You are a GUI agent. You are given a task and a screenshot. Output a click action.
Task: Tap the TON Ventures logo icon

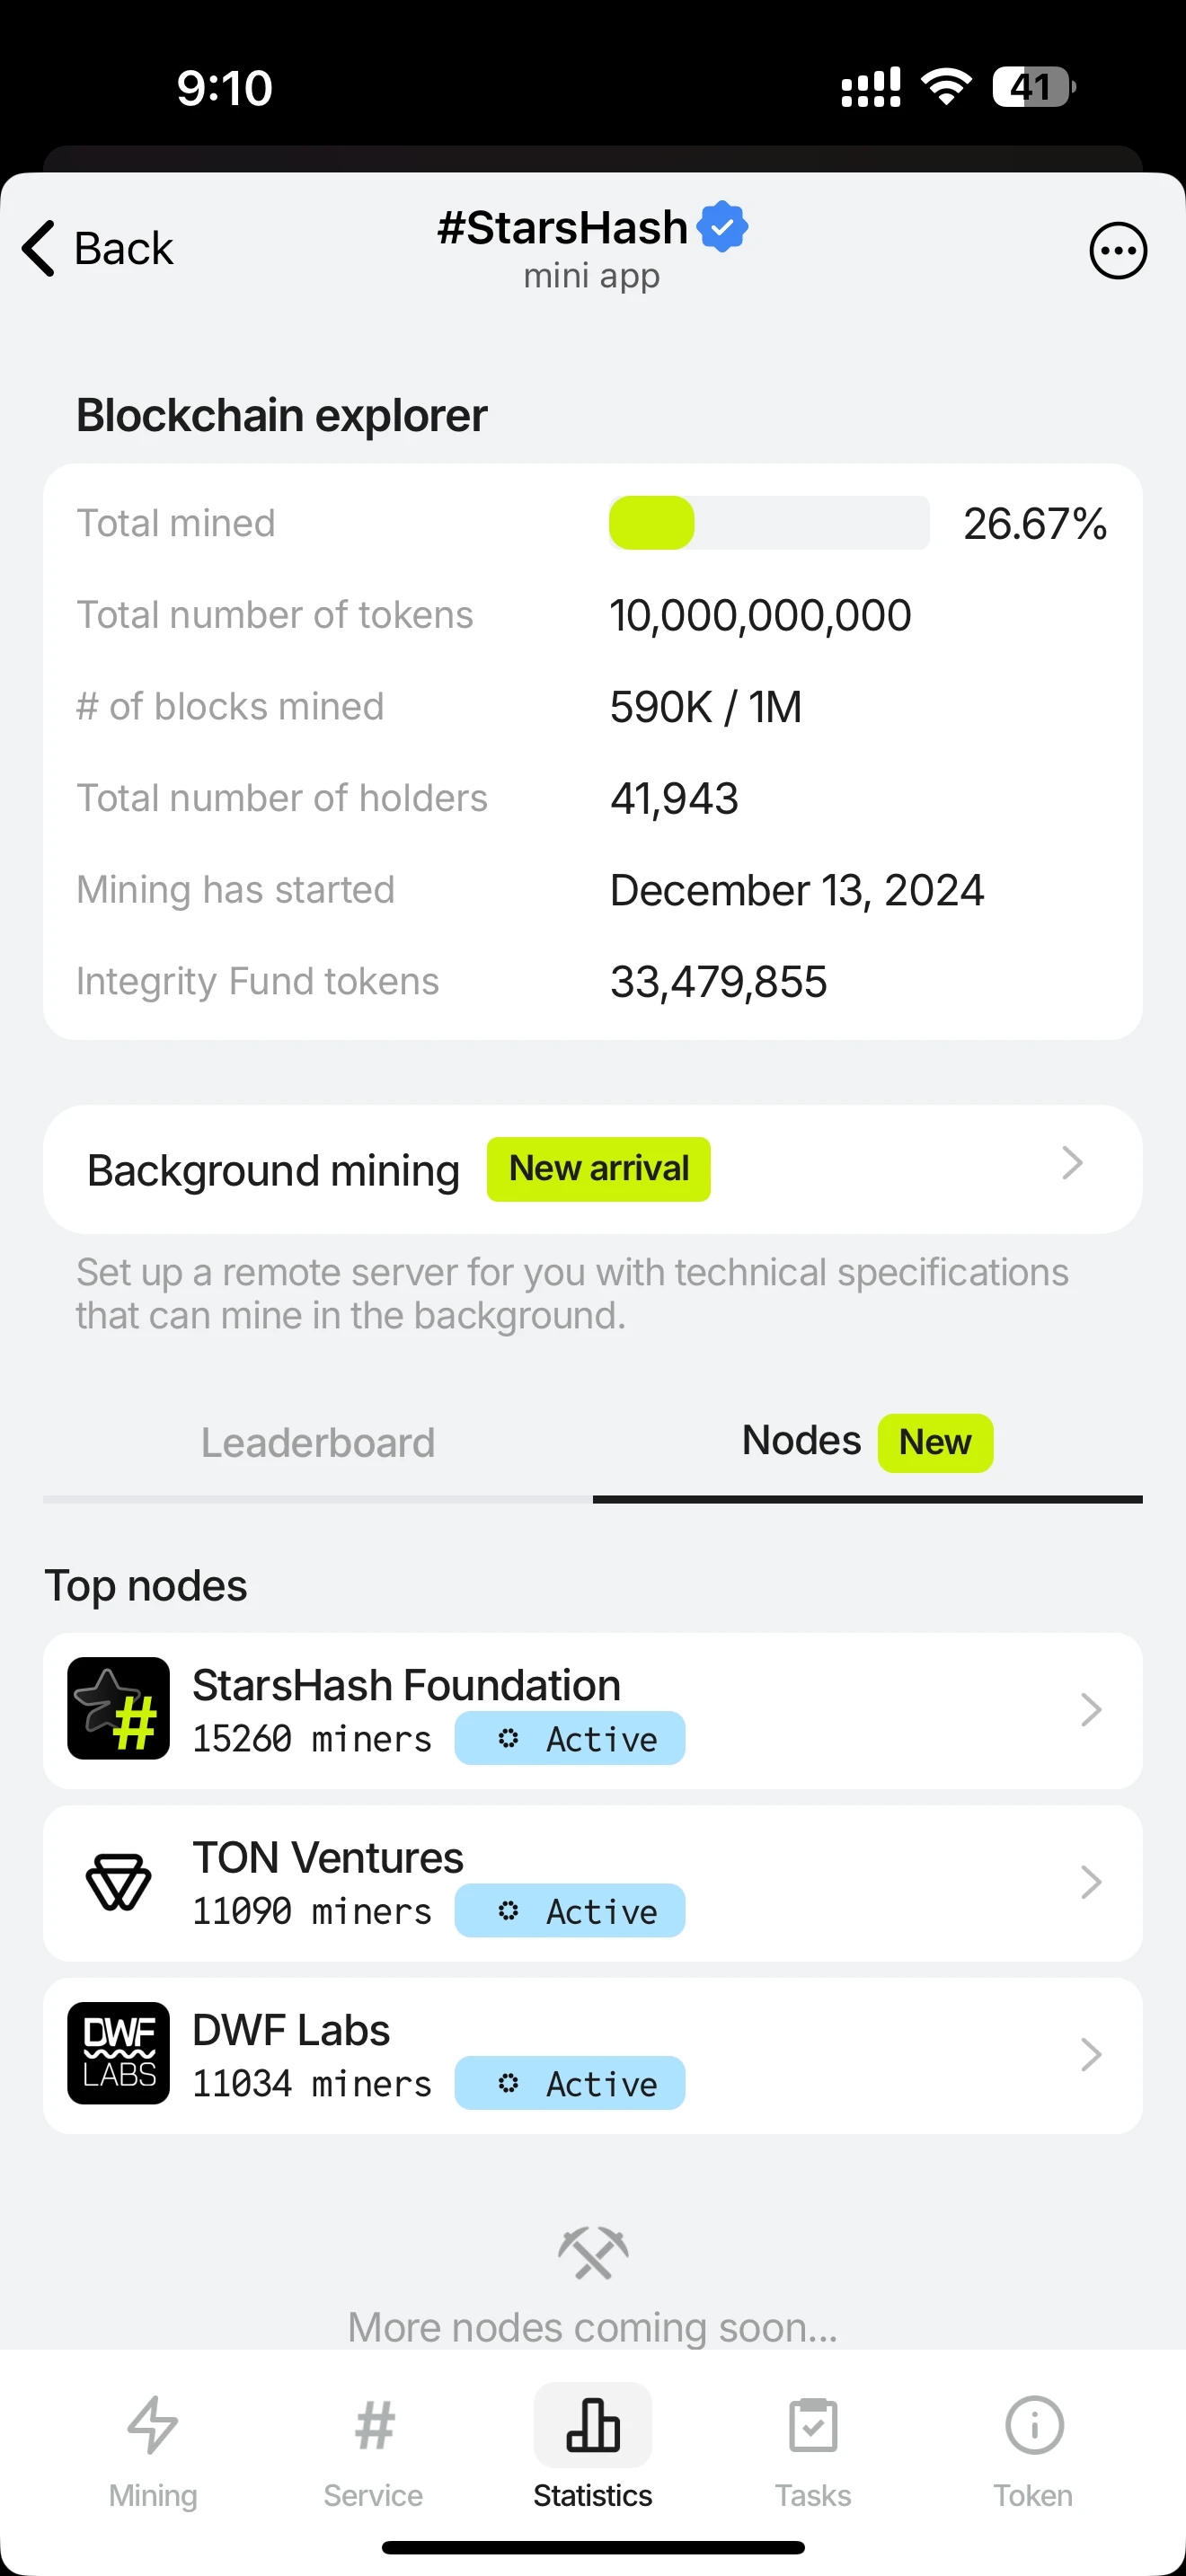(118, 1881)
